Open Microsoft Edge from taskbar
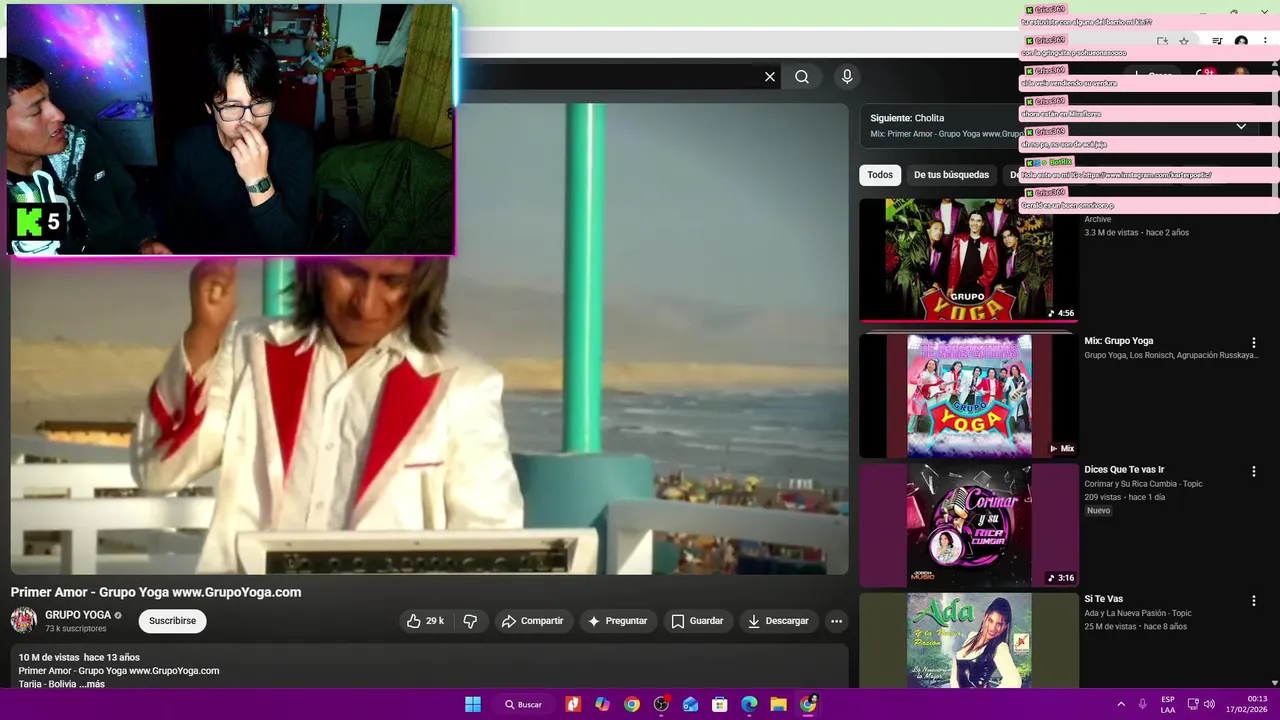The image size is (1280, 720). click(749, 704)
